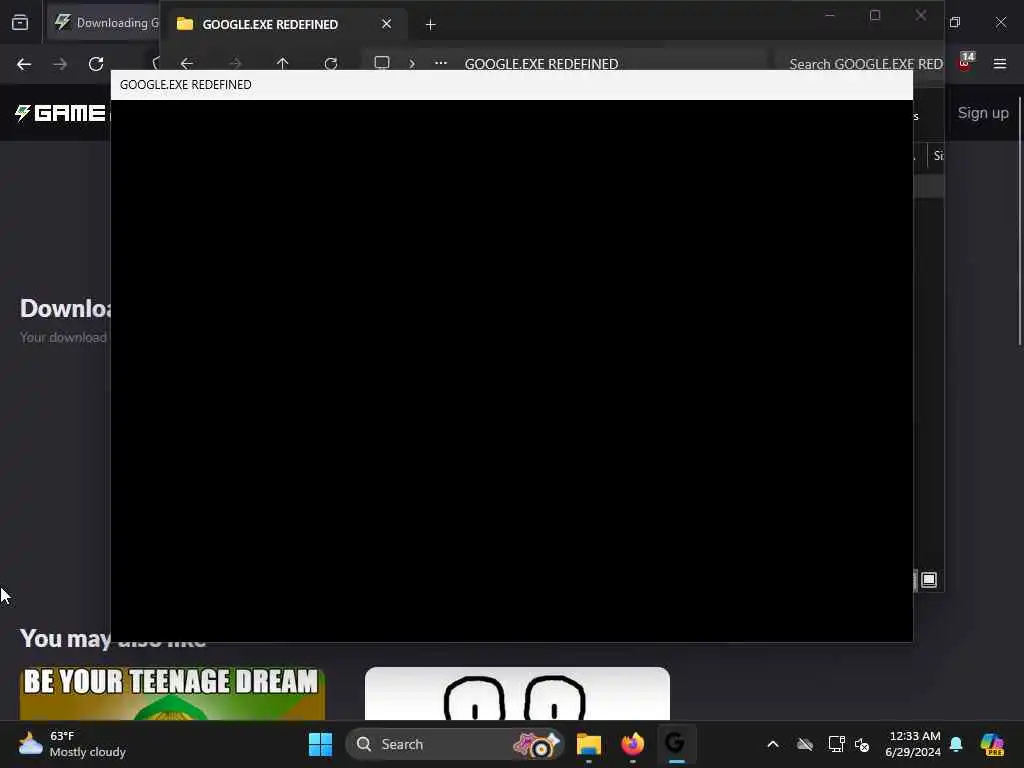This screenshot has height=768, width=1024.
Task: Click the Firefox page vertical scrollbar
Action: pos(1020,222)
